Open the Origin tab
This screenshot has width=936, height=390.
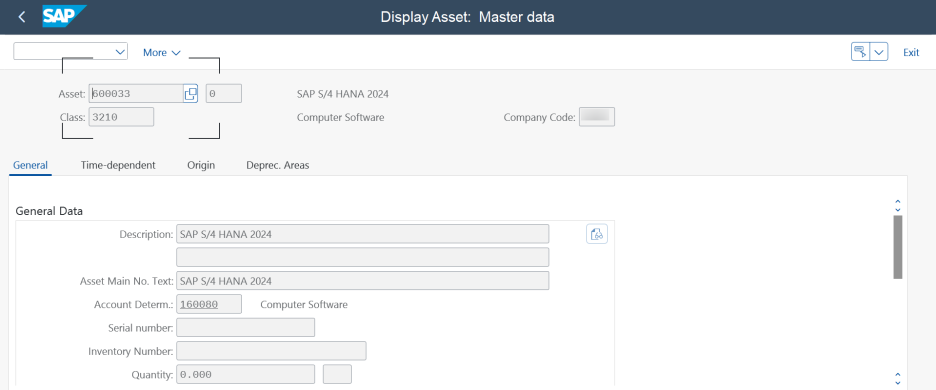coord(201,165)
